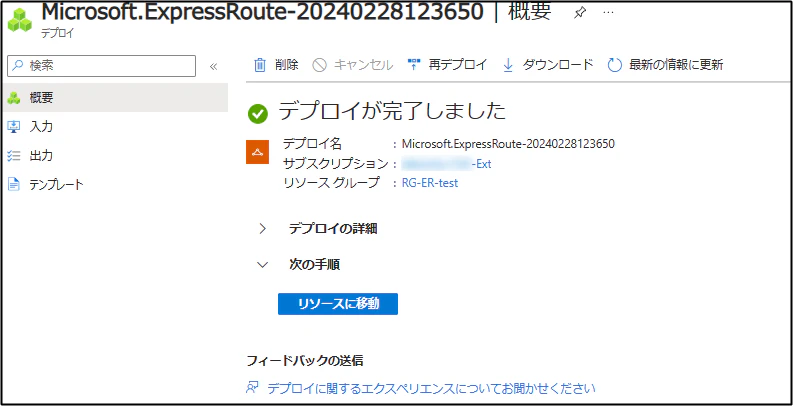793x406 pixels.
Task: Click the テンプレート document sidebar icon
Action: [x=14, y=185]
